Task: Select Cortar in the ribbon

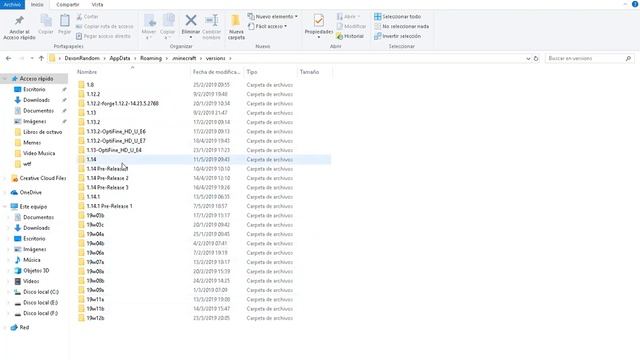Action: point(88,17)
